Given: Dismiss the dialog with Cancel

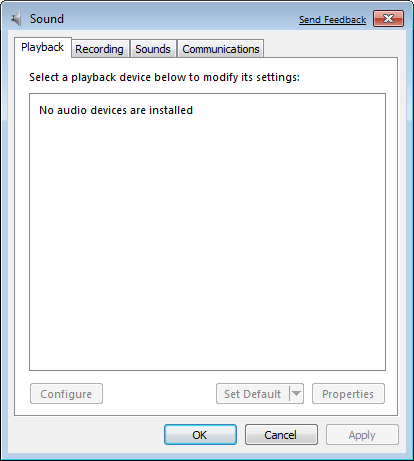Looking at the screenshot, I should pos(281,435).
